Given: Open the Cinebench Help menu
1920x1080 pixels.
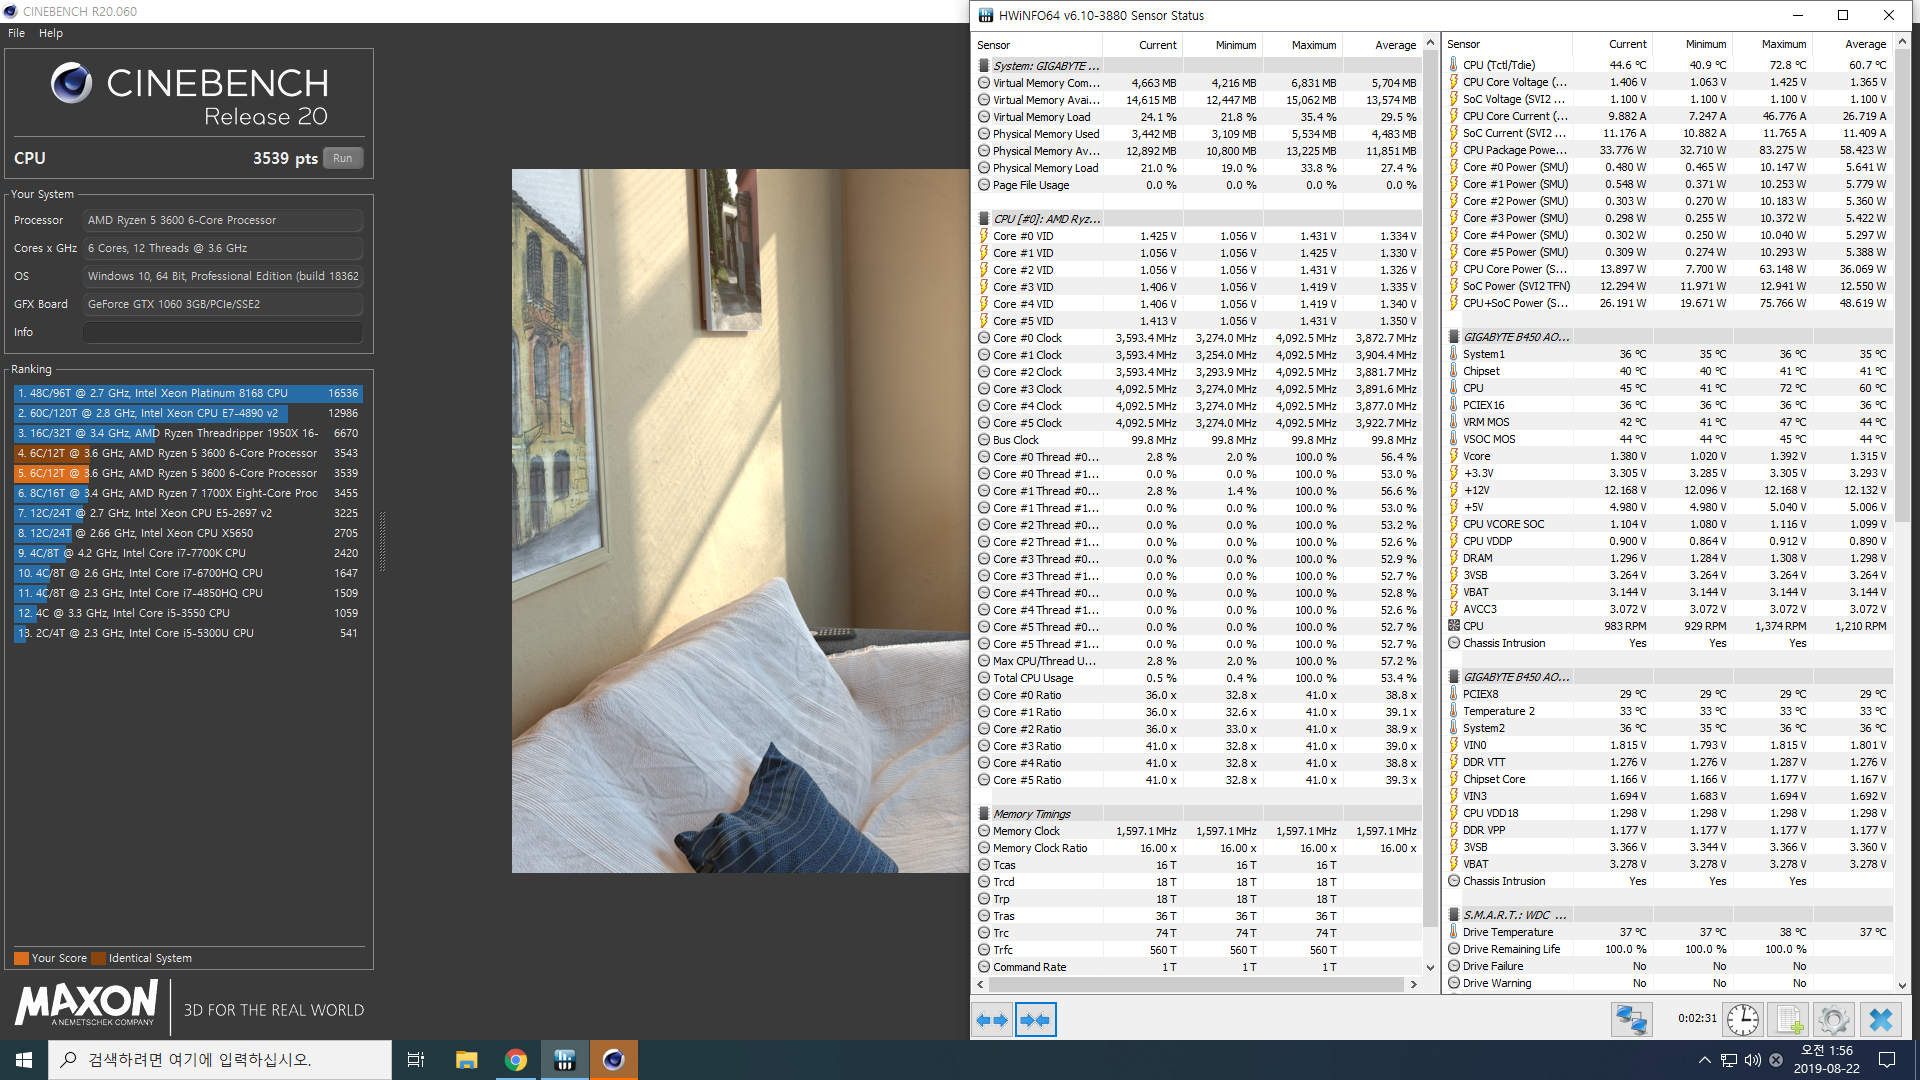Looking at the screenshot, I should tap(51, 33).
